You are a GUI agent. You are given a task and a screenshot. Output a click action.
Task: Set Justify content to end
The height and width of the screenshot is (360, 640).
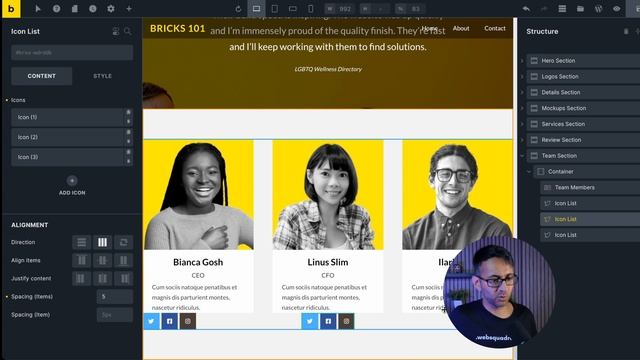click(123, 279)
